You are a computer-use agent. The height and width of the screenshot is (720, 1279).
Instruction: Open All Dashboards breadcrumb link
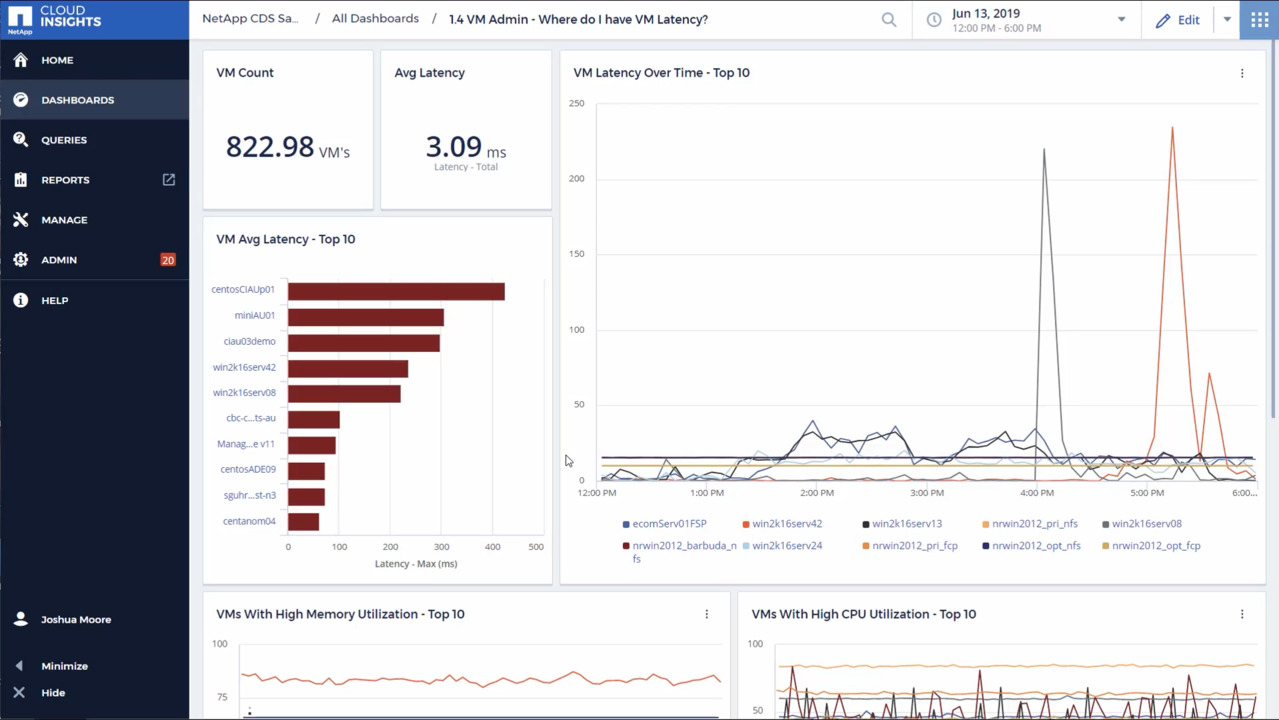click(375, 19)
